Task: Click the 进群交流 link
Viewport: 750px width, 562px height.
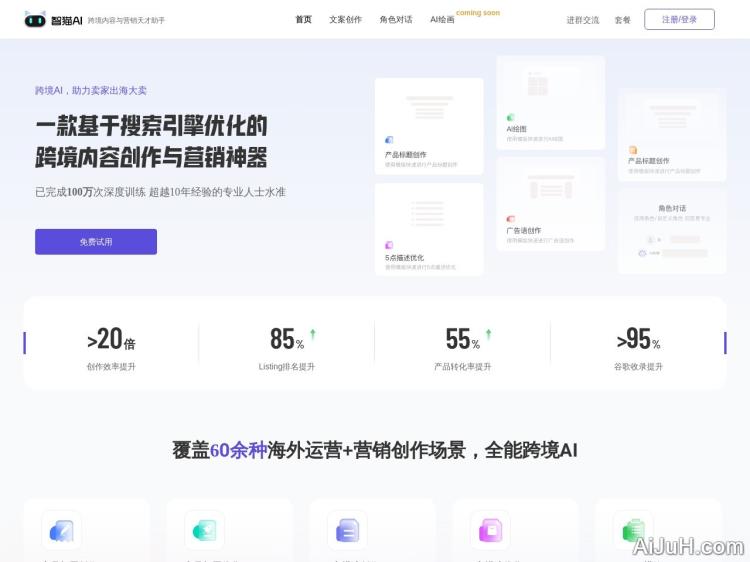Action: [x=582, y=20]
